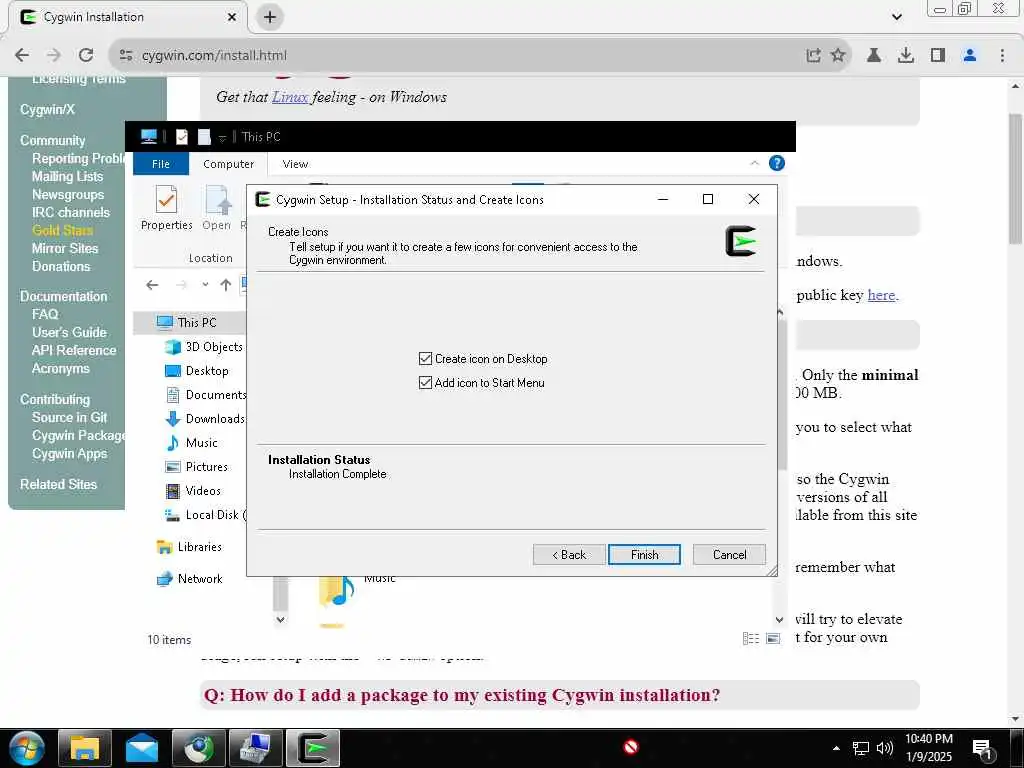Click Finish in Cygwin Setup dialog

(644, 554)
